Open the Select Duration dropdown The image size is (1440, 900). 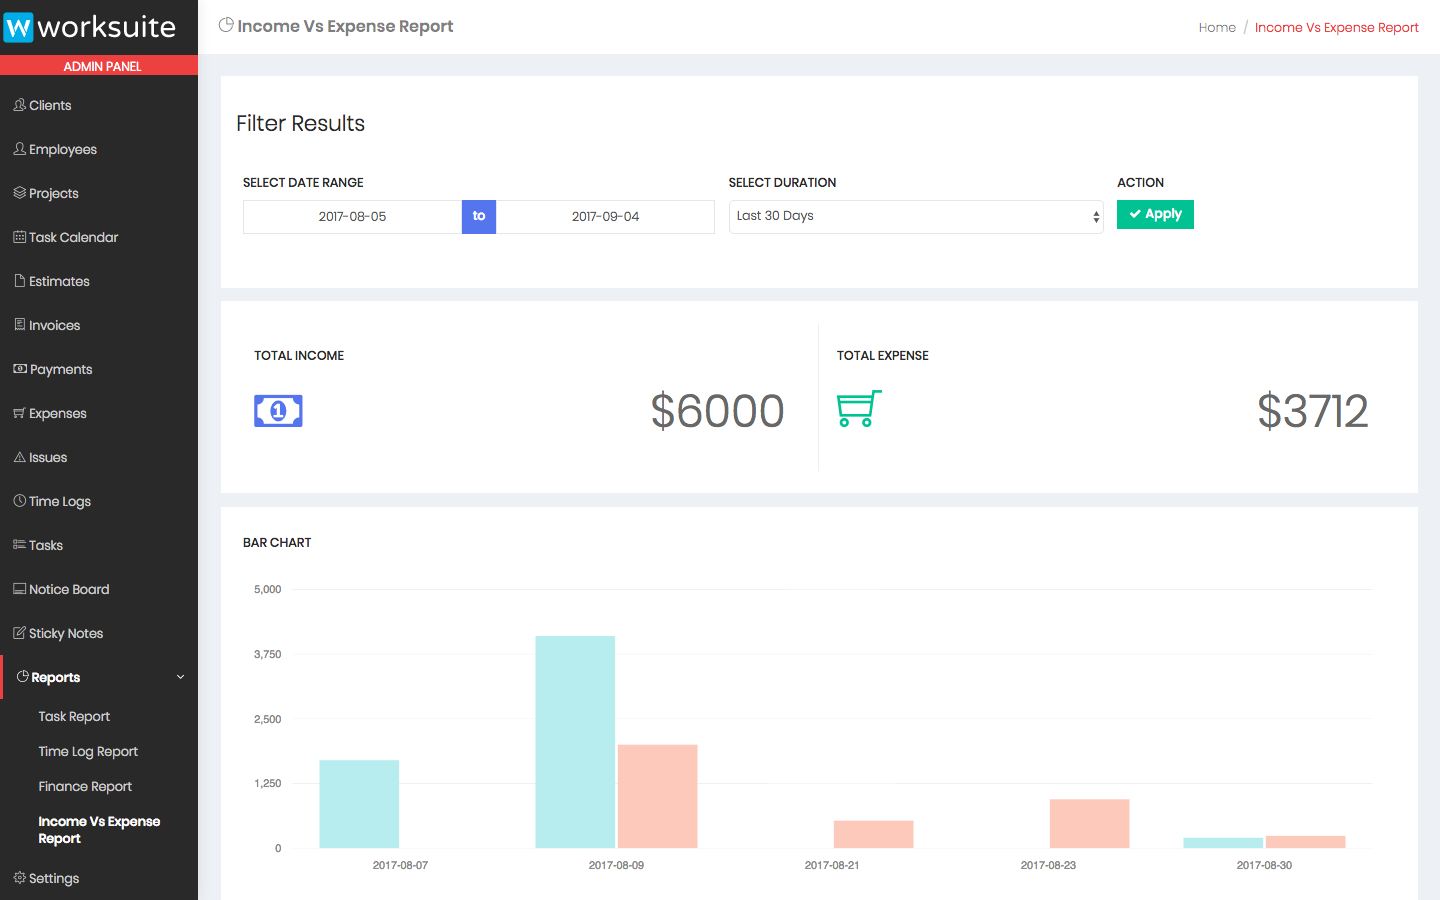915,217
